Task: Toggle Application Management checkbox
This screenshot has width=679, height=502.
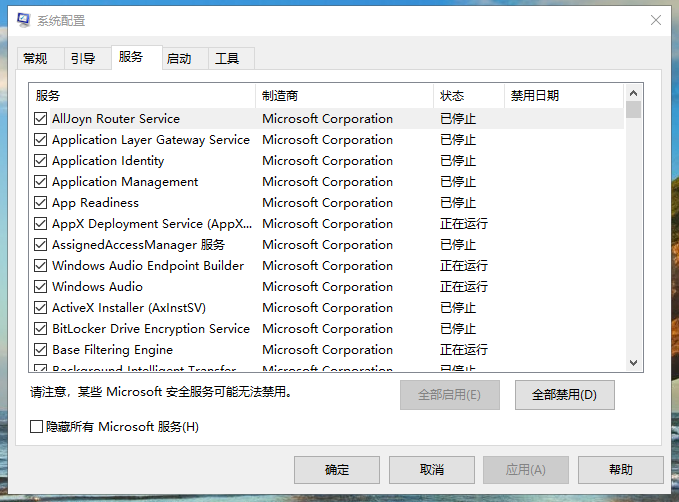Action: [41, 181]
